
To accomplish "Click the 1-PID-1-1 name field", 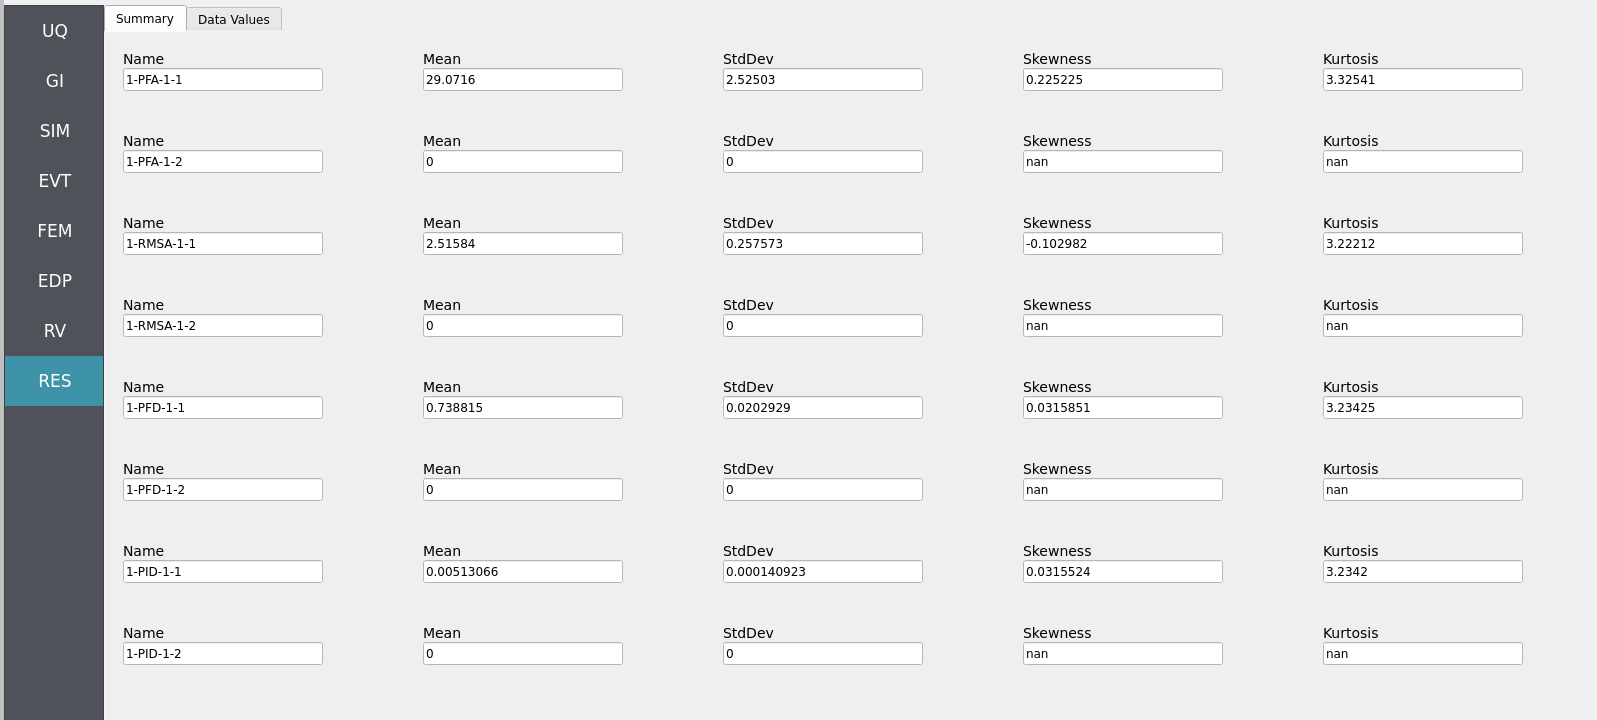I will pos(223,571).
